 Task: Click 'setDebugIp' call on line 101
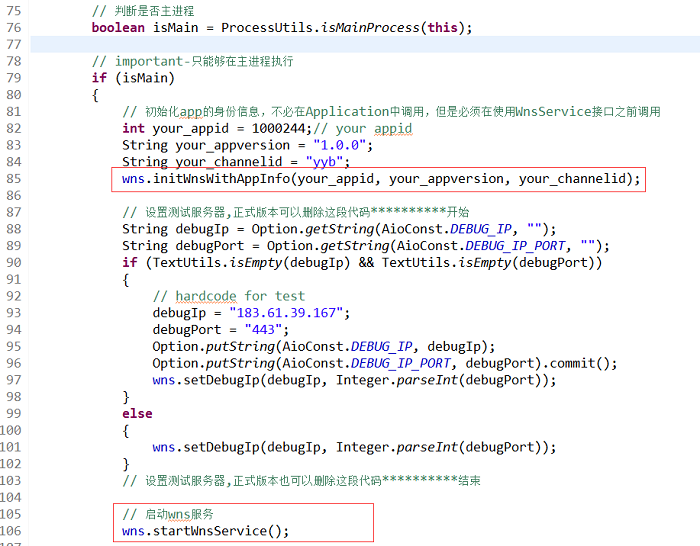[221, 447]
